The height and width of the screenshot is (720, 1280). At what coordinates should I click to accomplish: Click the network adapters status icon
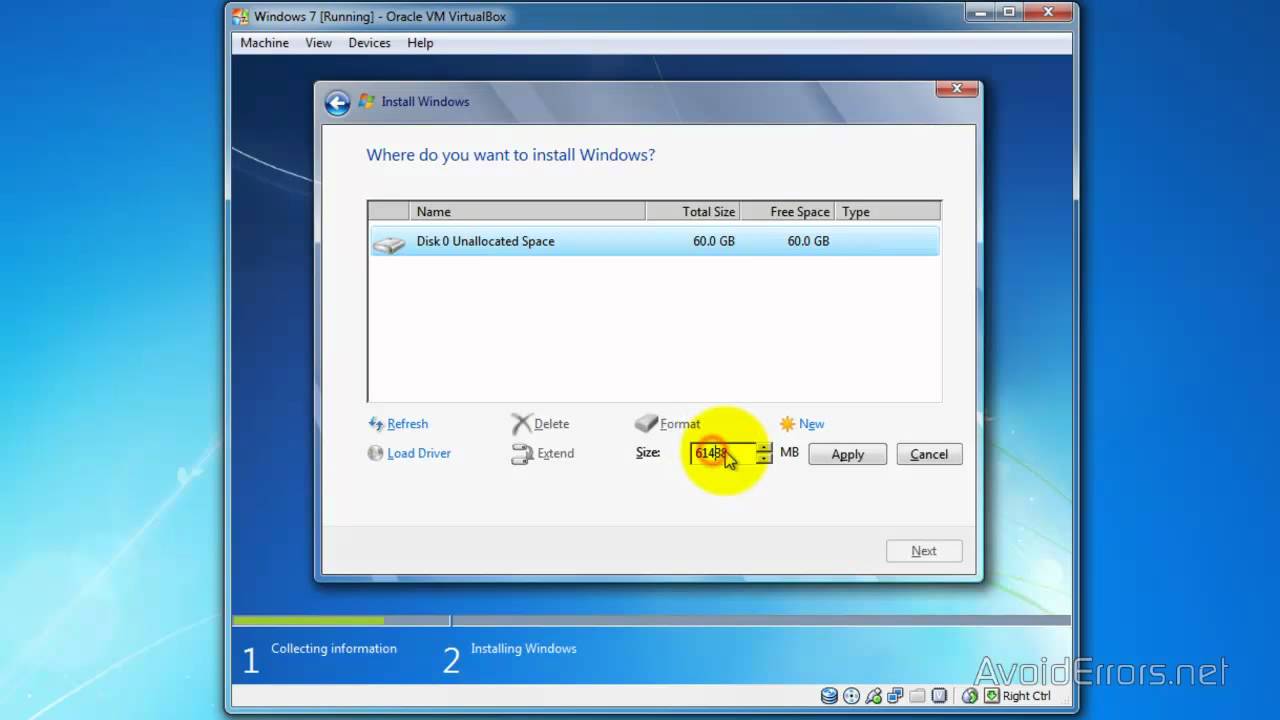(895, 696)
